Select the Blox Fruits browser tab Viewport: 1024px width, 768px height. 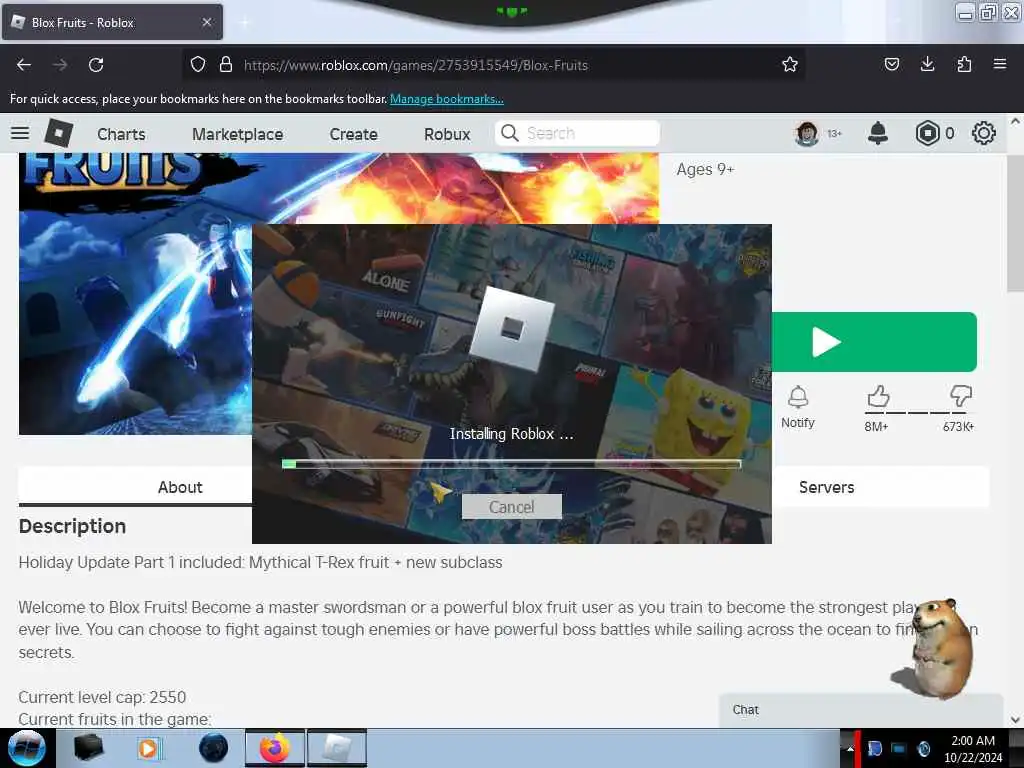coord(112,22)
